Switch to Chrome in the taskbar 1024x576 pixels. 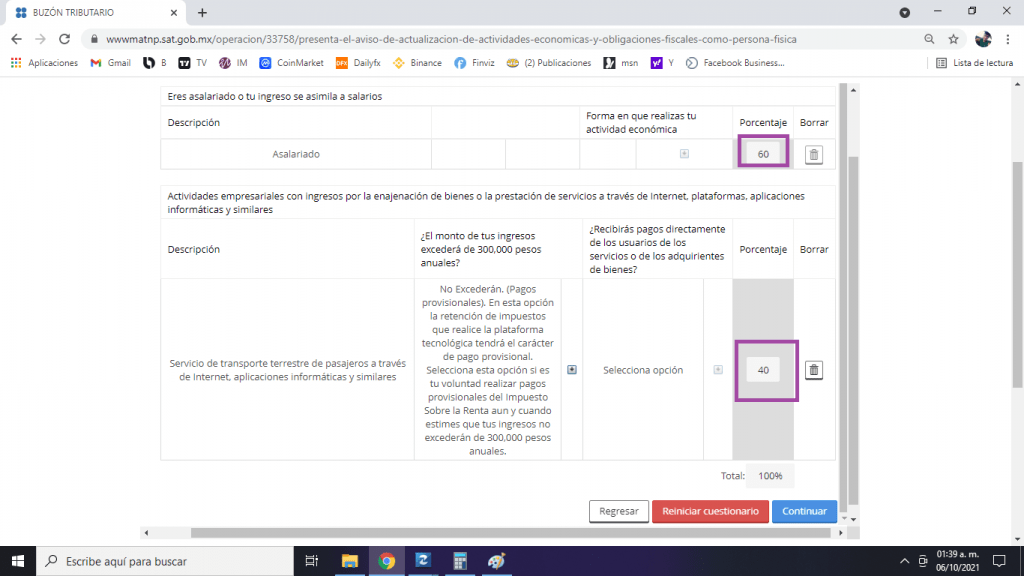coord(387,561)
